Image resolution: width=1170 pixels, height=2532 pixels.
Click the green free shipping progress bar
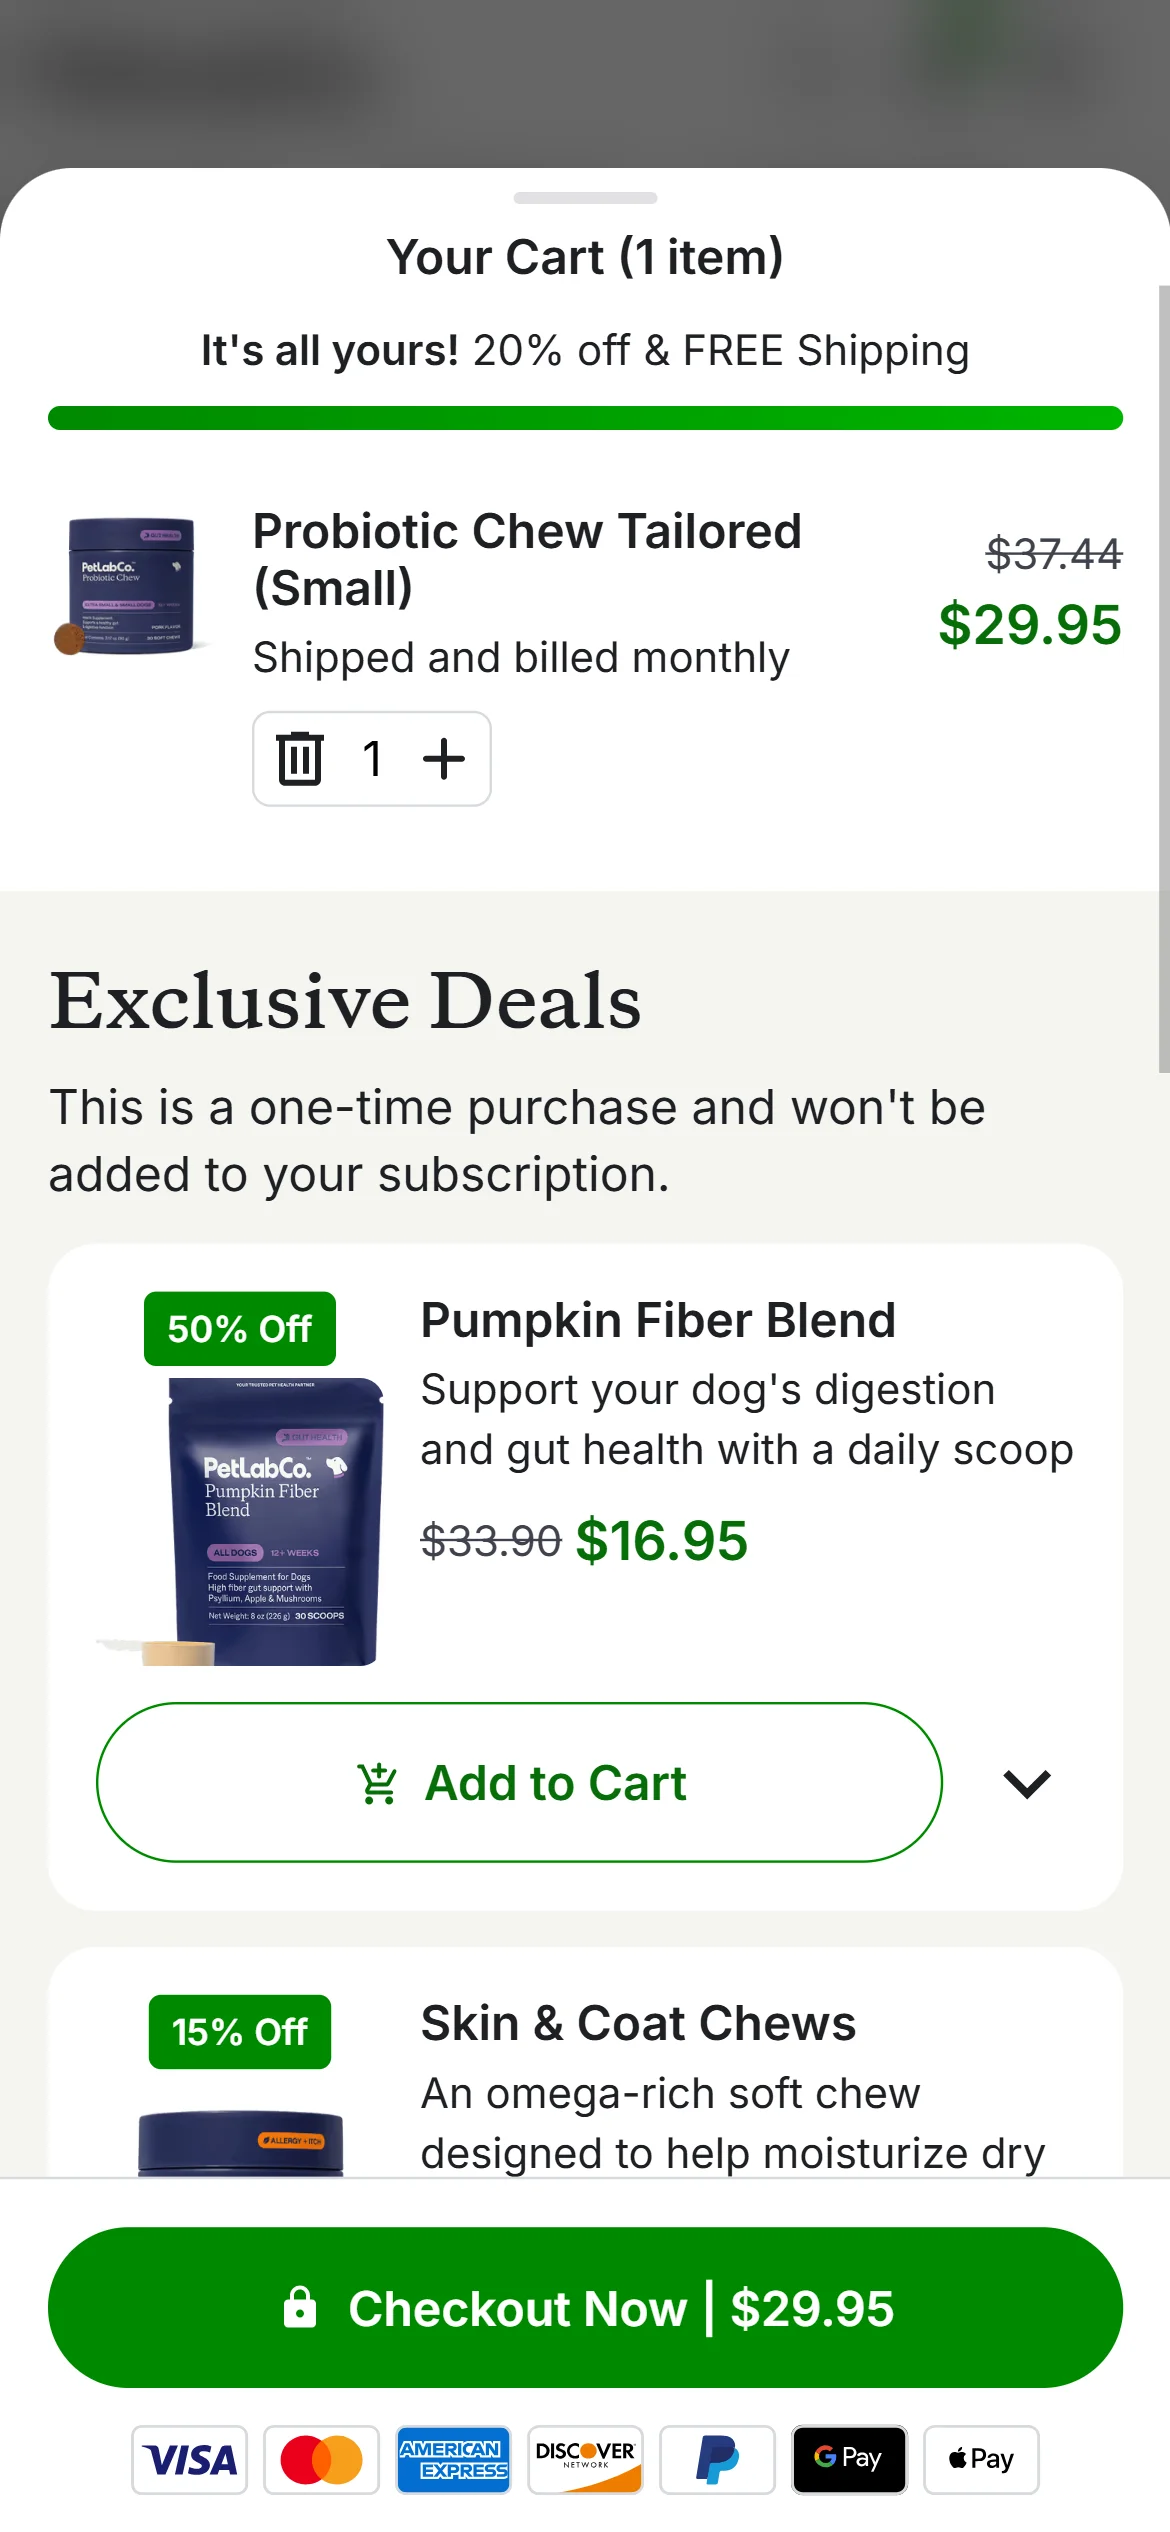tap(585, 418)
